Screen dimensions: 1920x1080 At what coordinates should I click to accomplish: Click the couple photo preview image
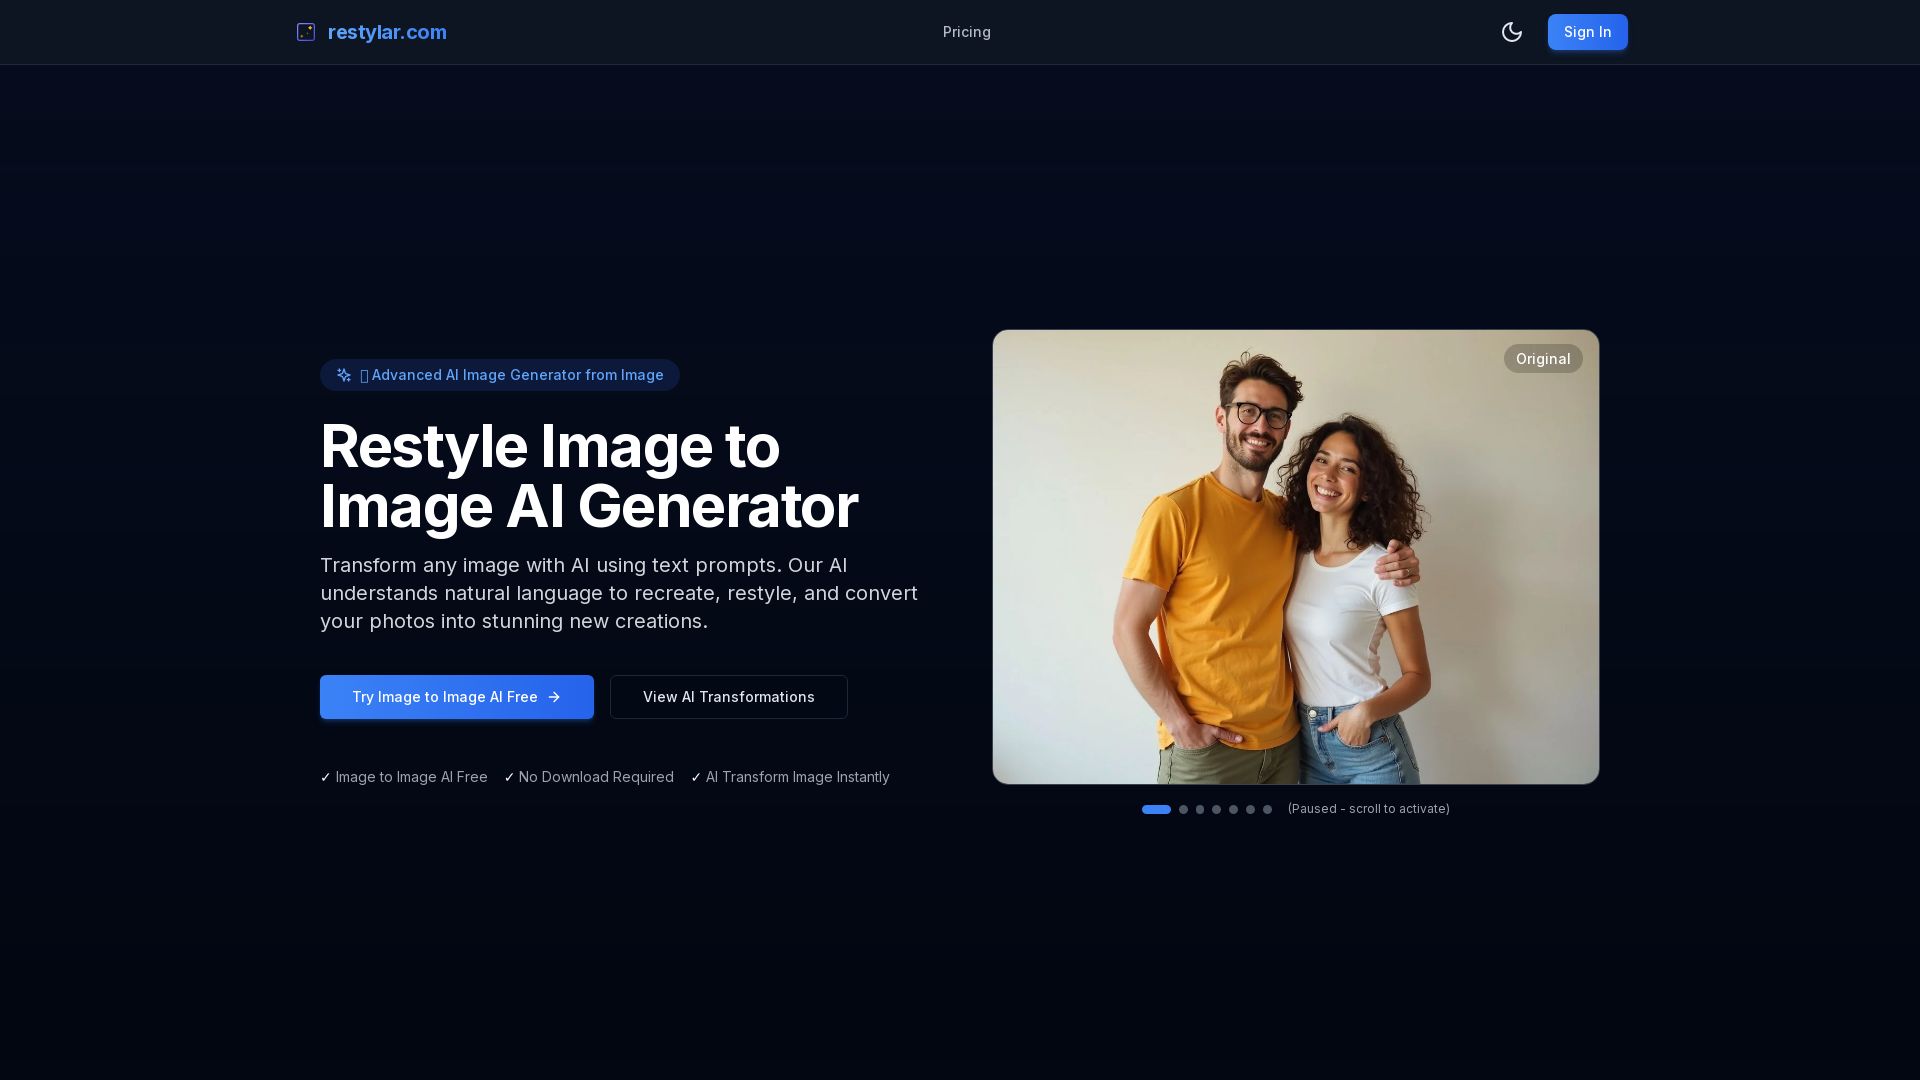[x=1295, y=580]
